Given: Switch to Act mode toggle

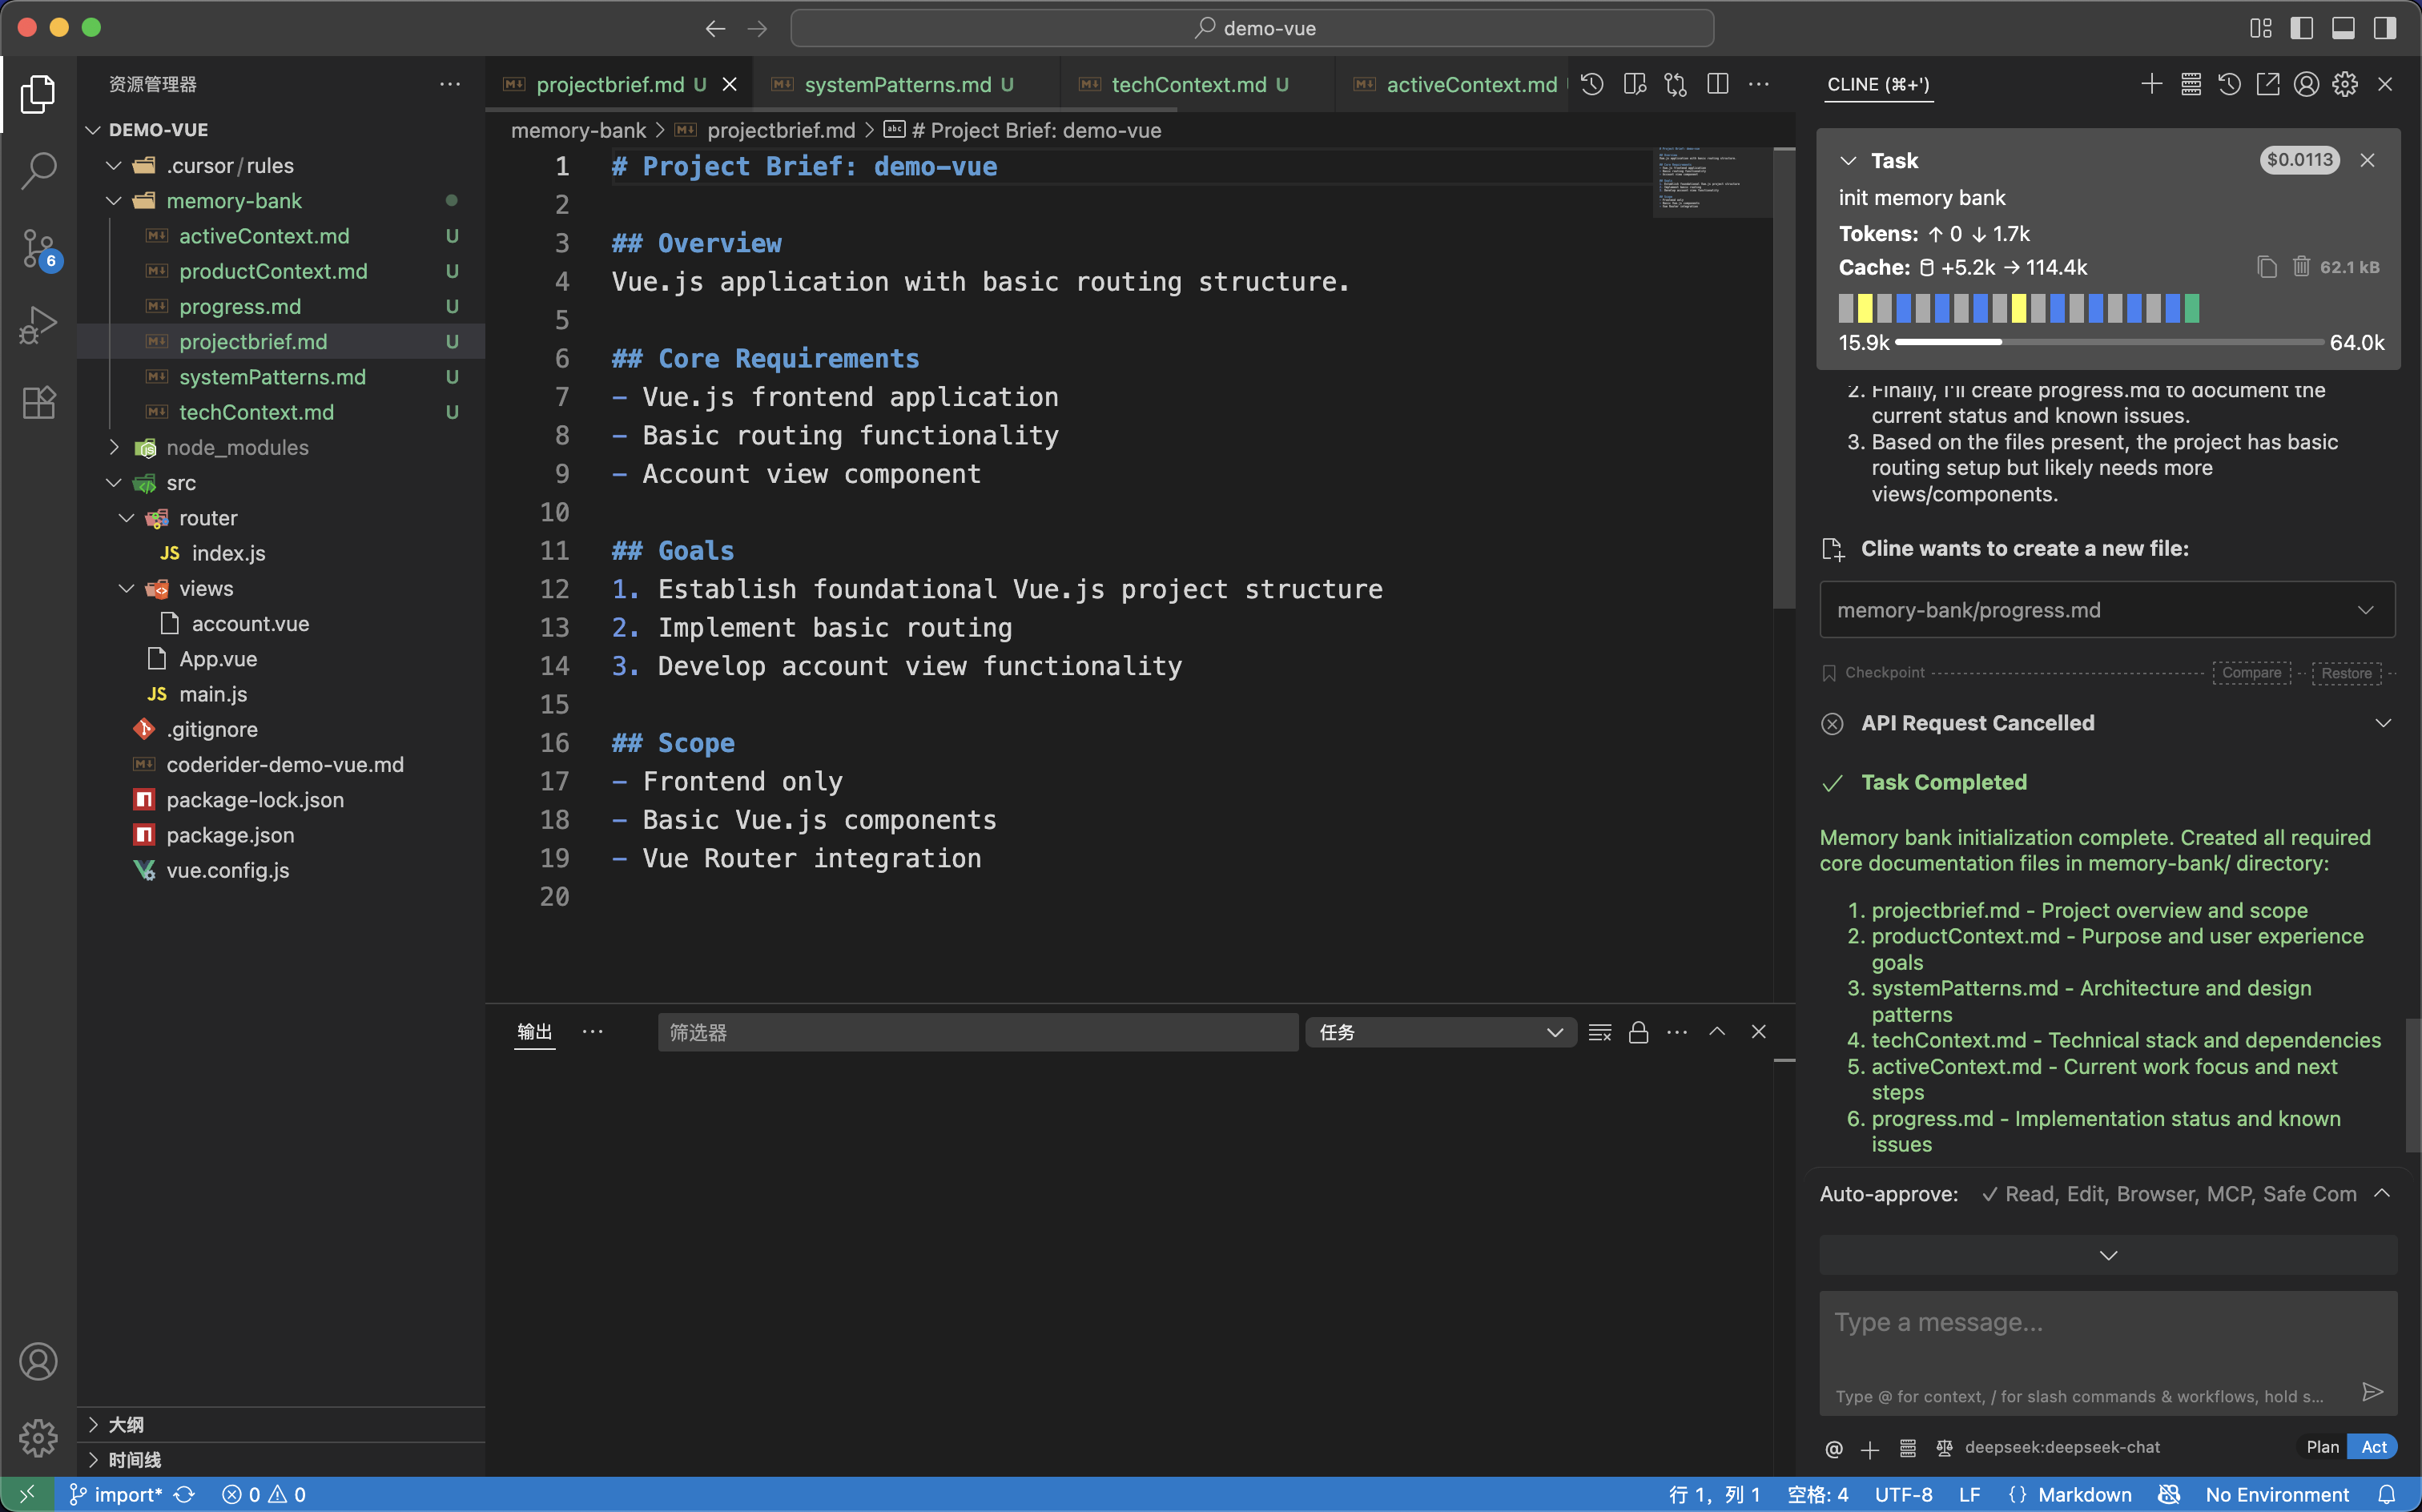Looking at the screenshot, I should (2373, 1446).
